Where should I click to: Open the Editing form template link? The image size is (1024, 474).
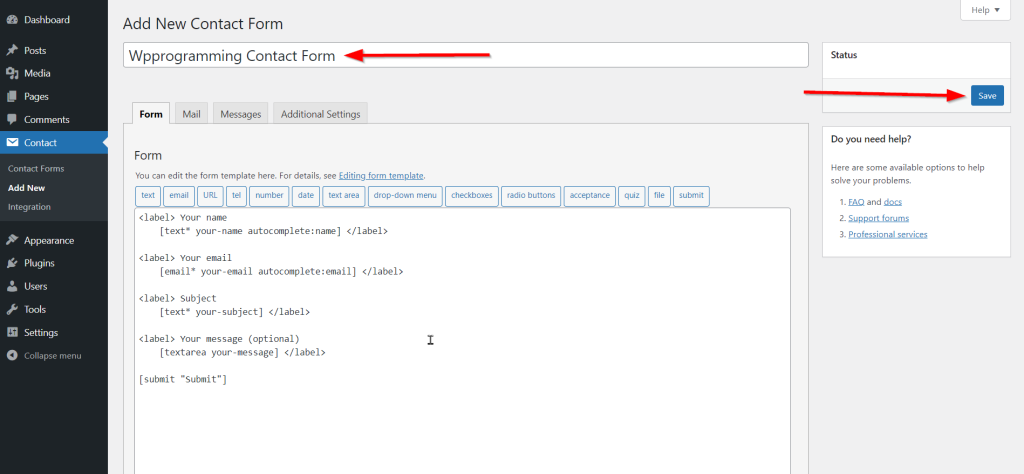click(381, 176)
